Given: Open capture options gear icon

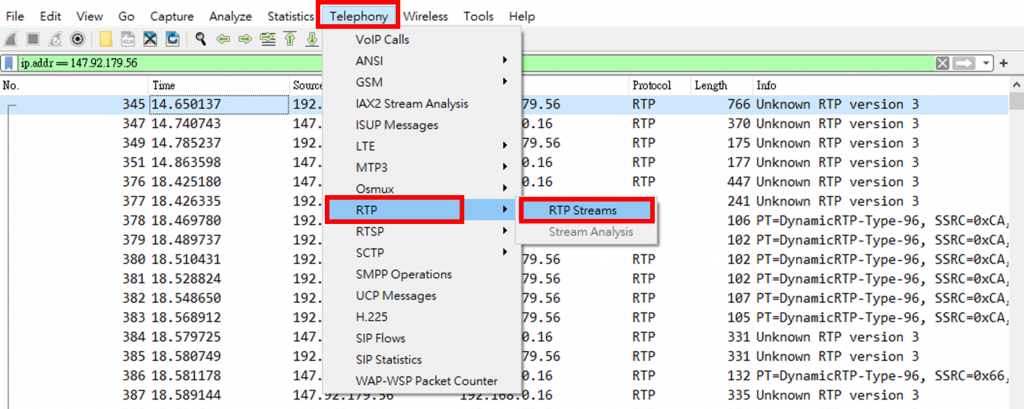Looking at the screenshot, I should pyautogui.click(x=78, y=39).
